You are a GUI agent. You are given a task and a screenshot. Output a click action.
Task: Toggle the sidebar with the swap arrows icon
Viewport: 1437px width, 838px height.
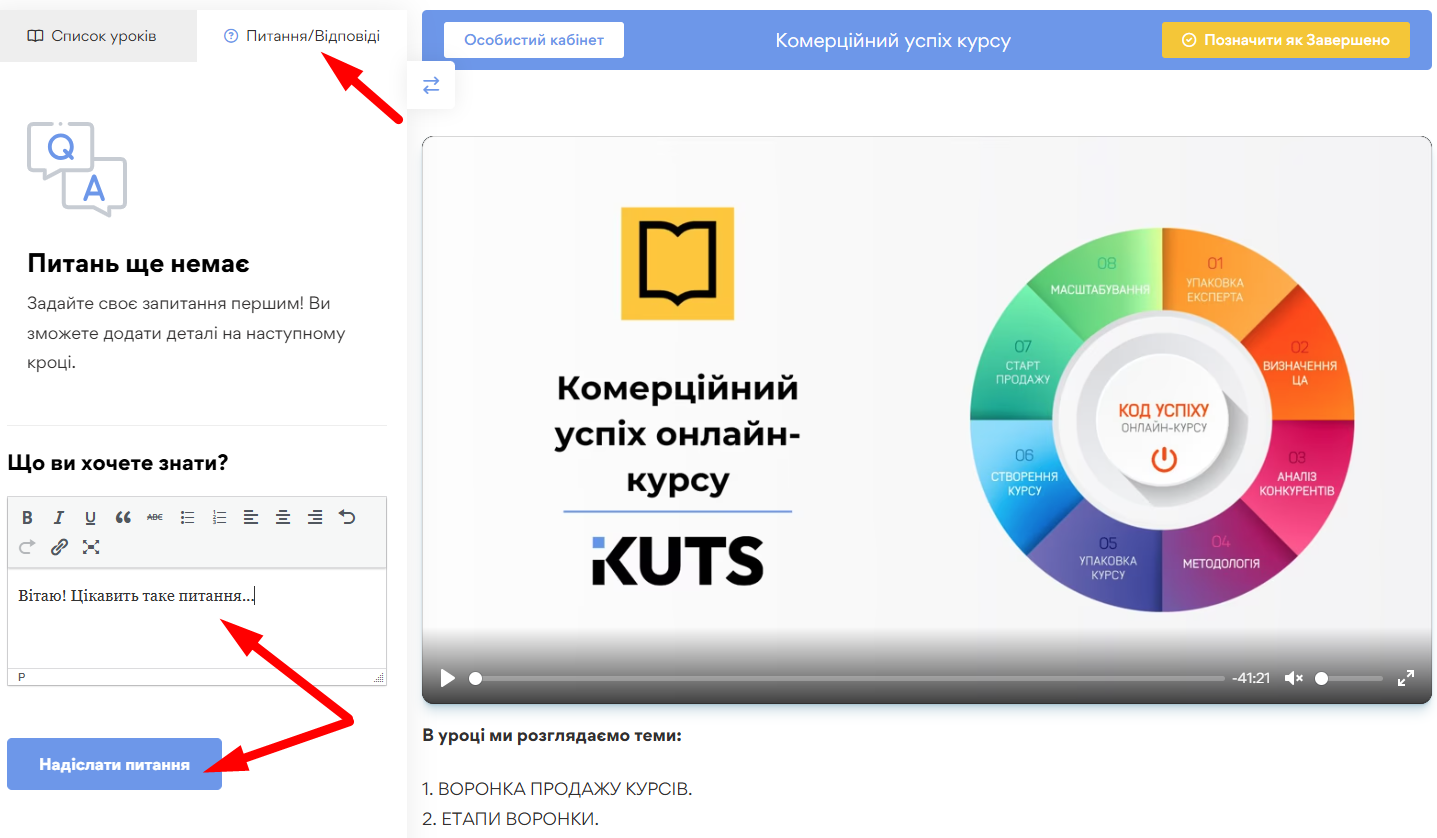[430, 85]
